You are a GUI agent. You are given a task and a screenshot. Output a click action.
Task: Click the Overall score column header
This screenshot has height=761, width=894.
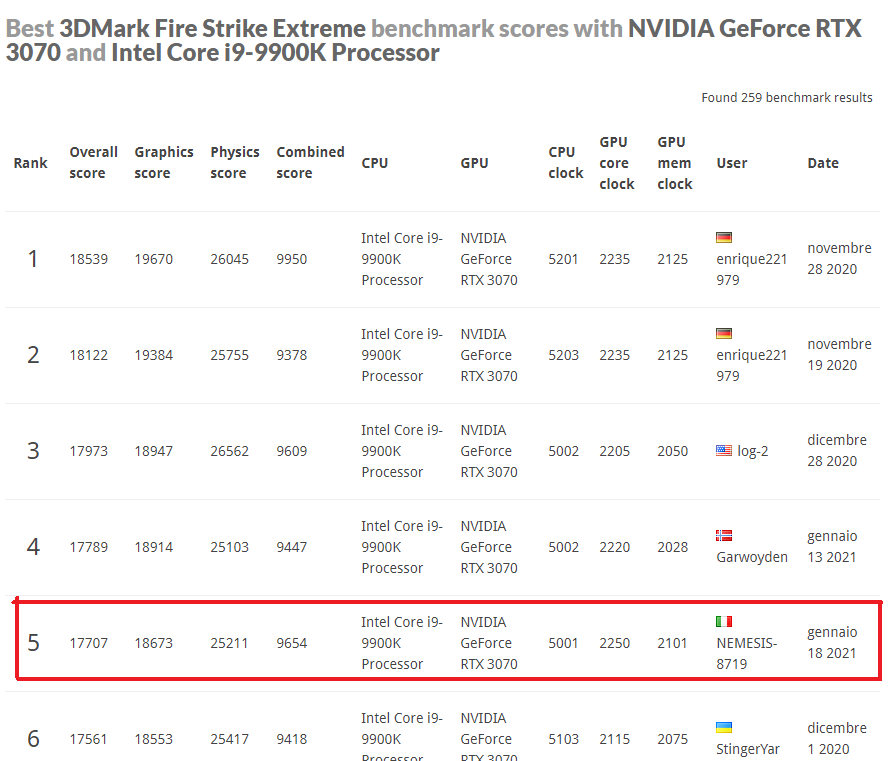(94, 162)
